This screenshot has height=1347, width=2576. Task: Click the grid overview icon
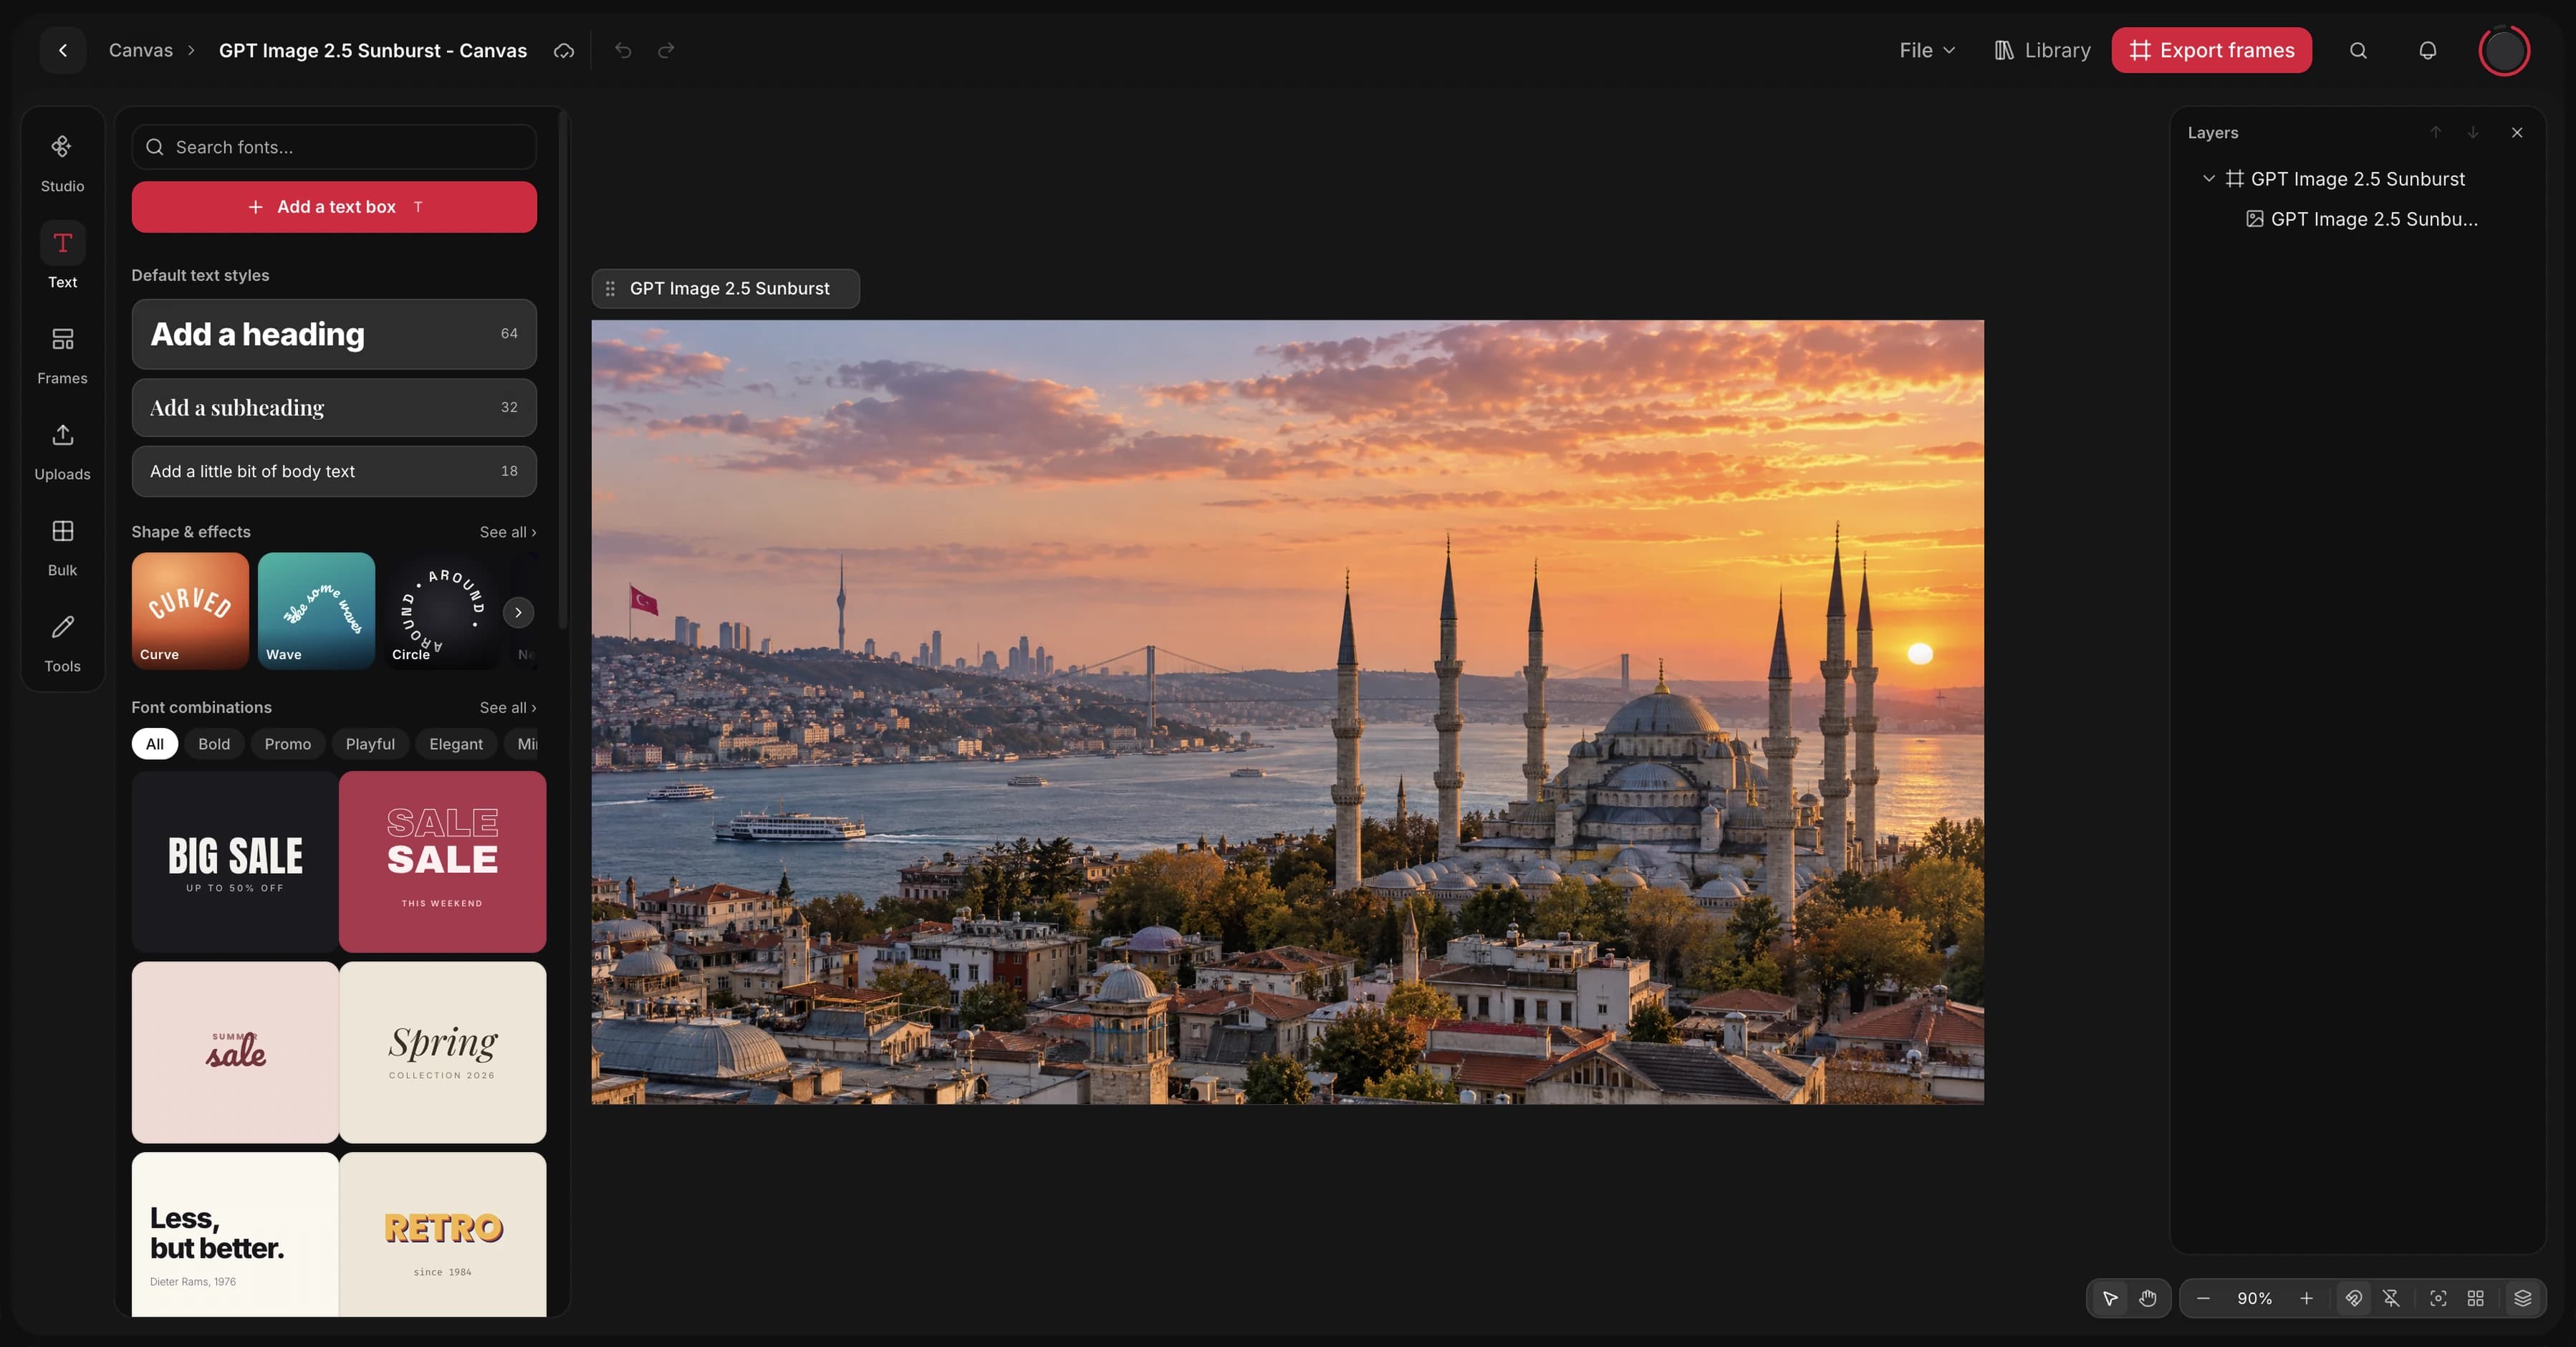(2475, 1298)
